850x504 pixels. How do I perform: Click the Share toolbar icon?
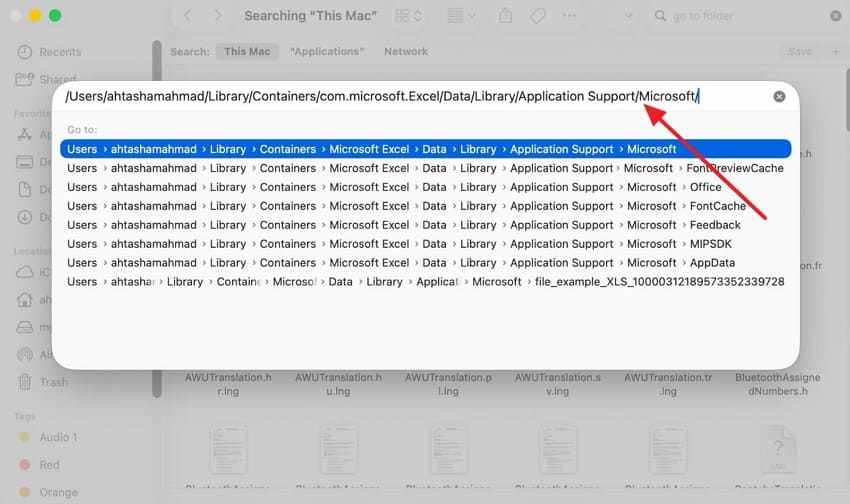pos(505,16)
